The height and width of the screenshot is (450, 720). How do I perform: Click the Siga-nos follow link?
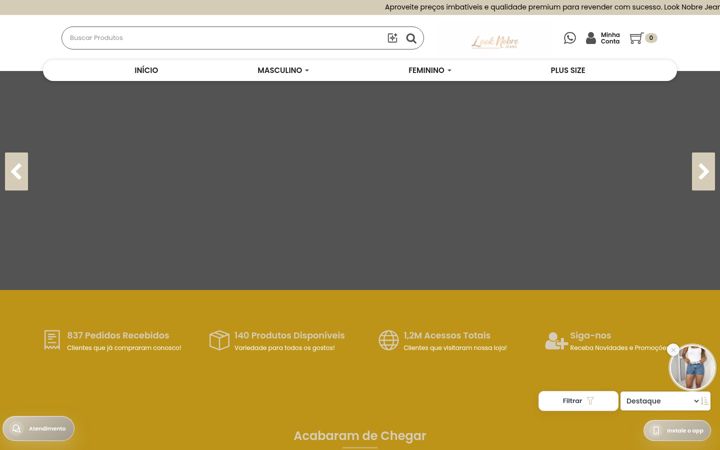tap(591, 335)
